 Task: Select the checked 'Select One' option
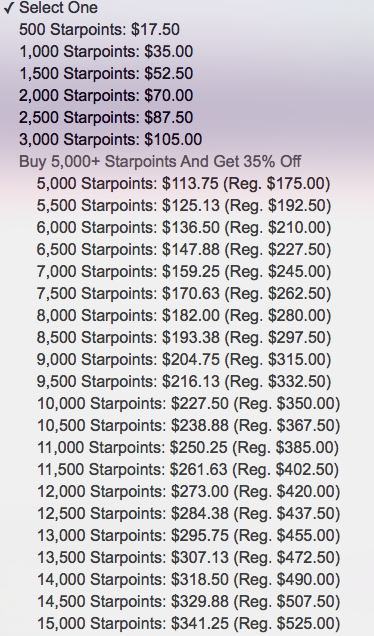point(187,8)
